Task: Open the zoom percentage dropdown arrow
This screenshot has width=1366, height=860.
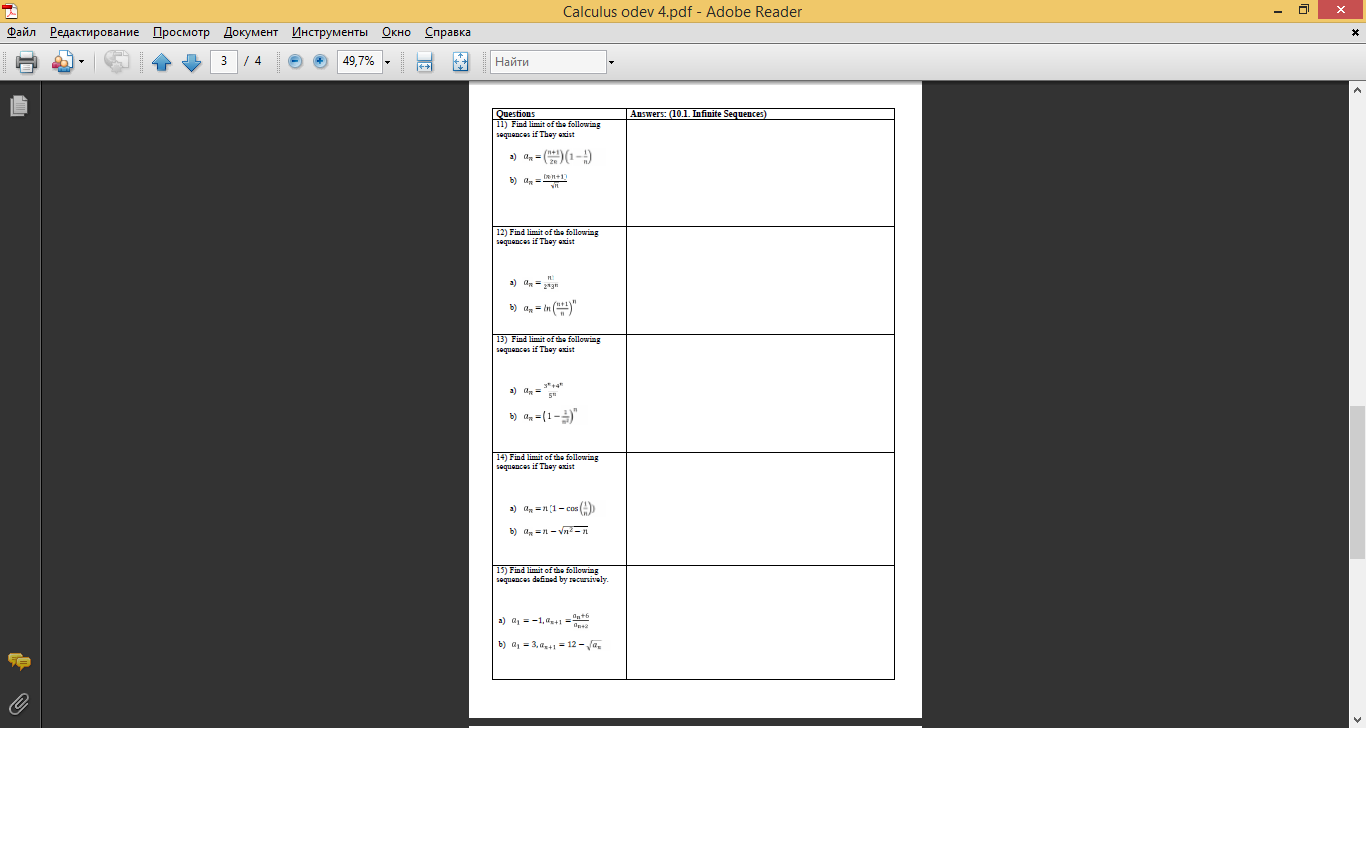Action: [x=387, y=62]
